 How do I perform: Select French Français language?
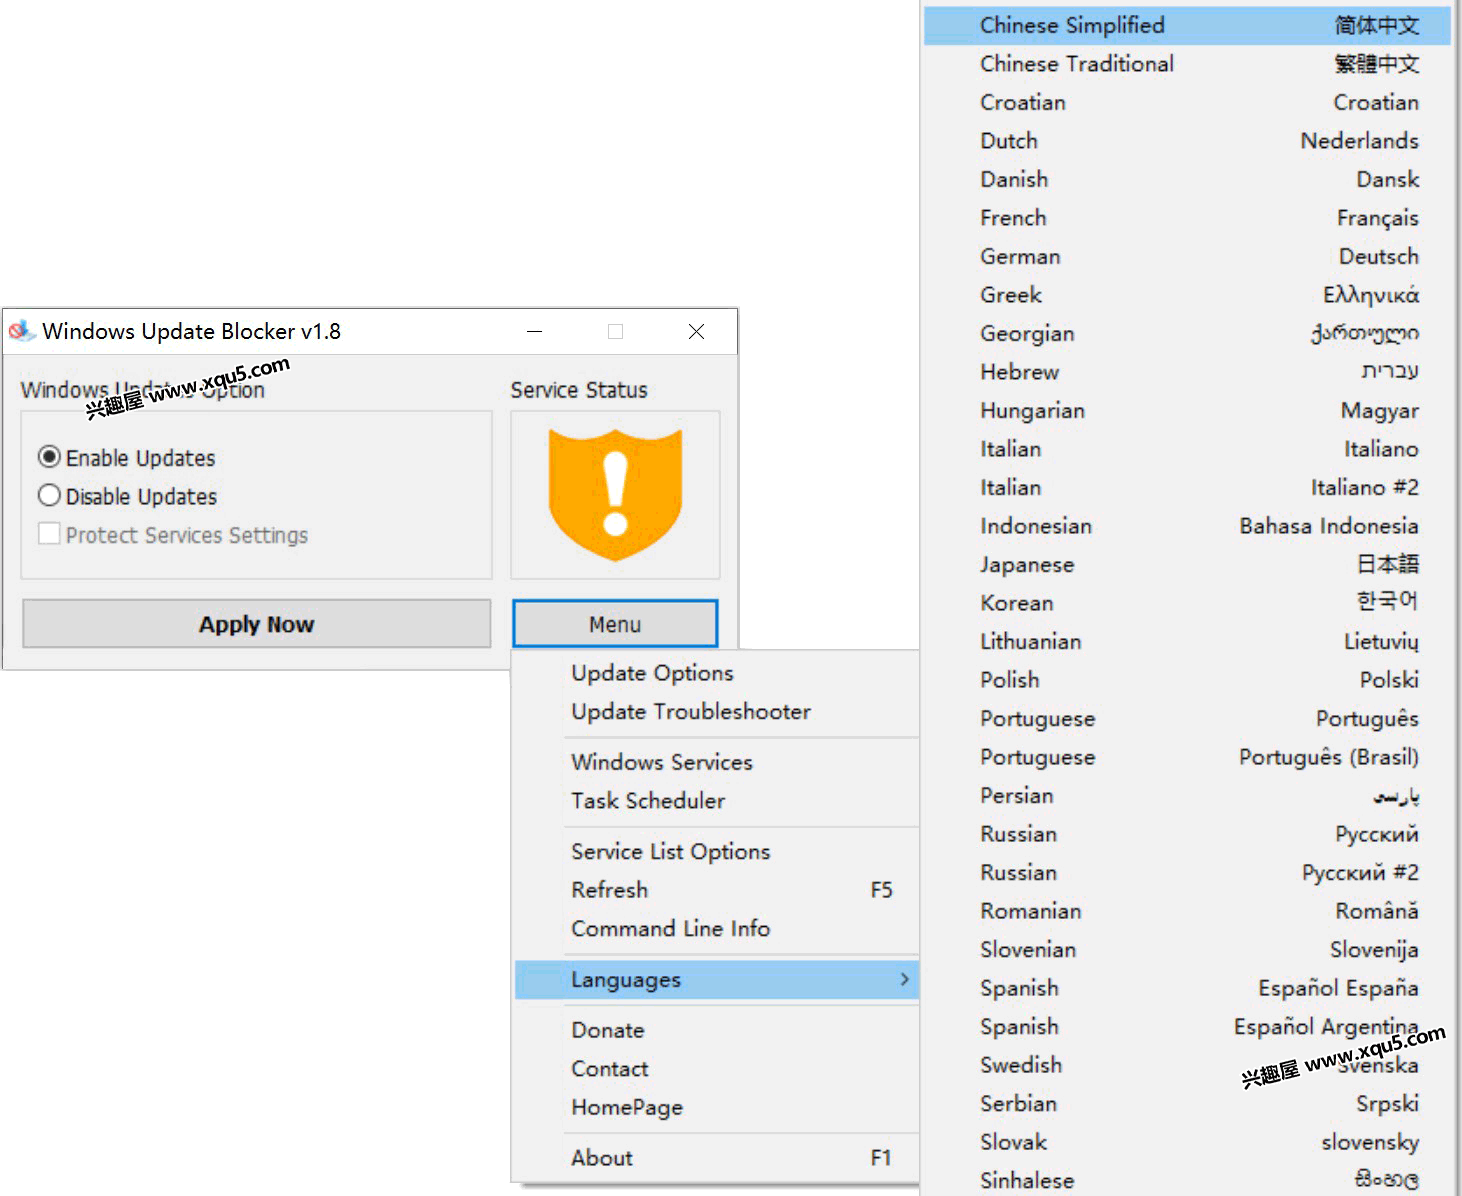click(1187, 218)
